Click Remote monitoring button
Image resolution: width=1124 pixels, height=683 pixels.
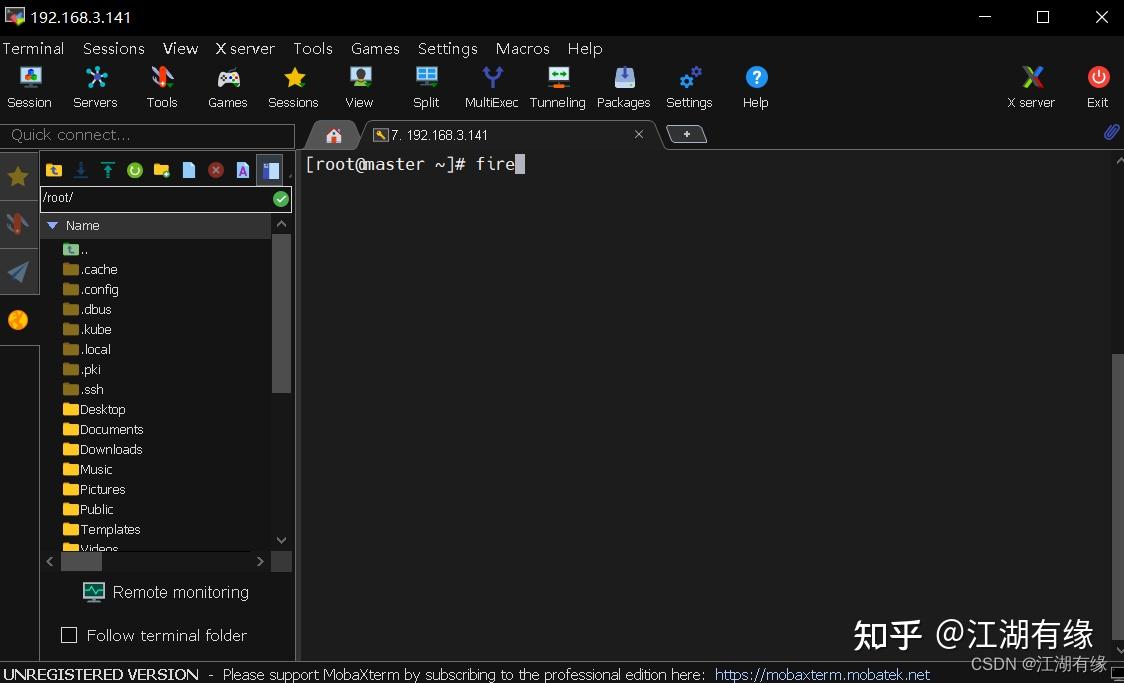tap(166, 592)
